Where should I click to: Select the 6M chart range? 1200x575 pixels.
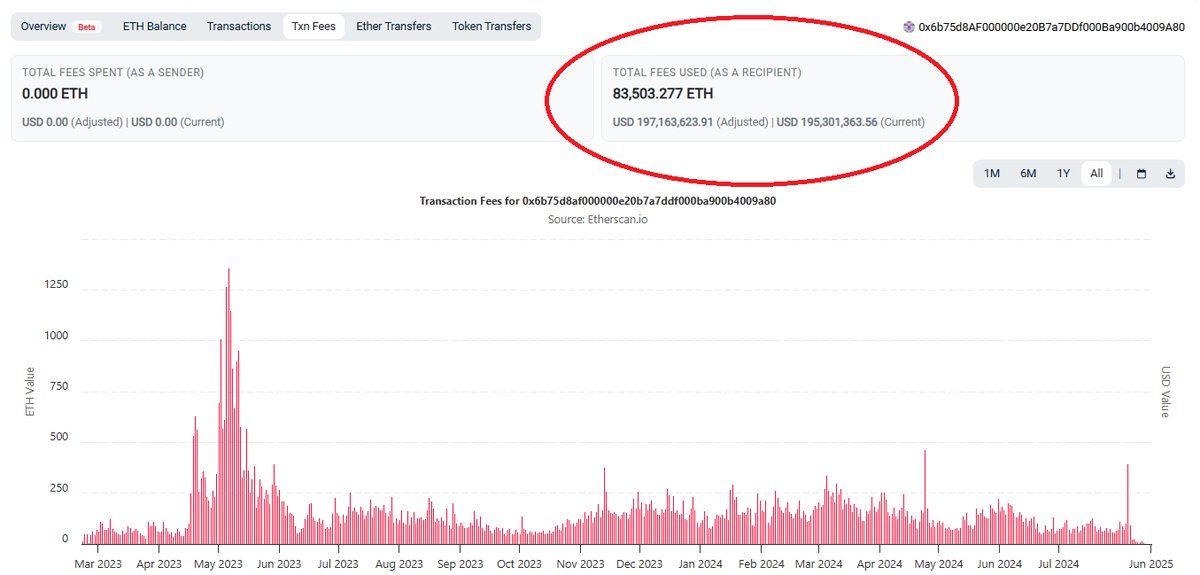click(1028, 173)
